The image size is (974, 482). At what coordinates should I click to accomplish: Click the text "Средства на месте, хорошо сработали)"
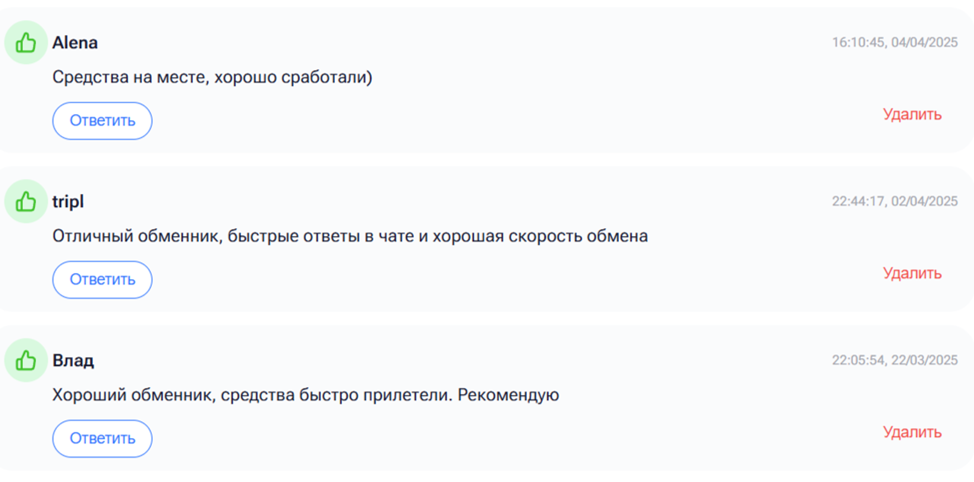(212, 77)
